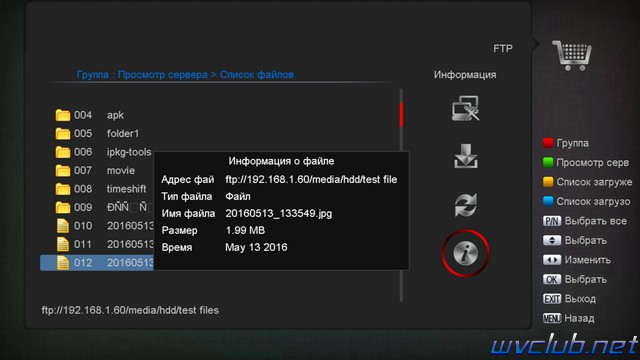640x360 pixels.
Task: Click file icon of row 010
Action: [x=63, y=226]
